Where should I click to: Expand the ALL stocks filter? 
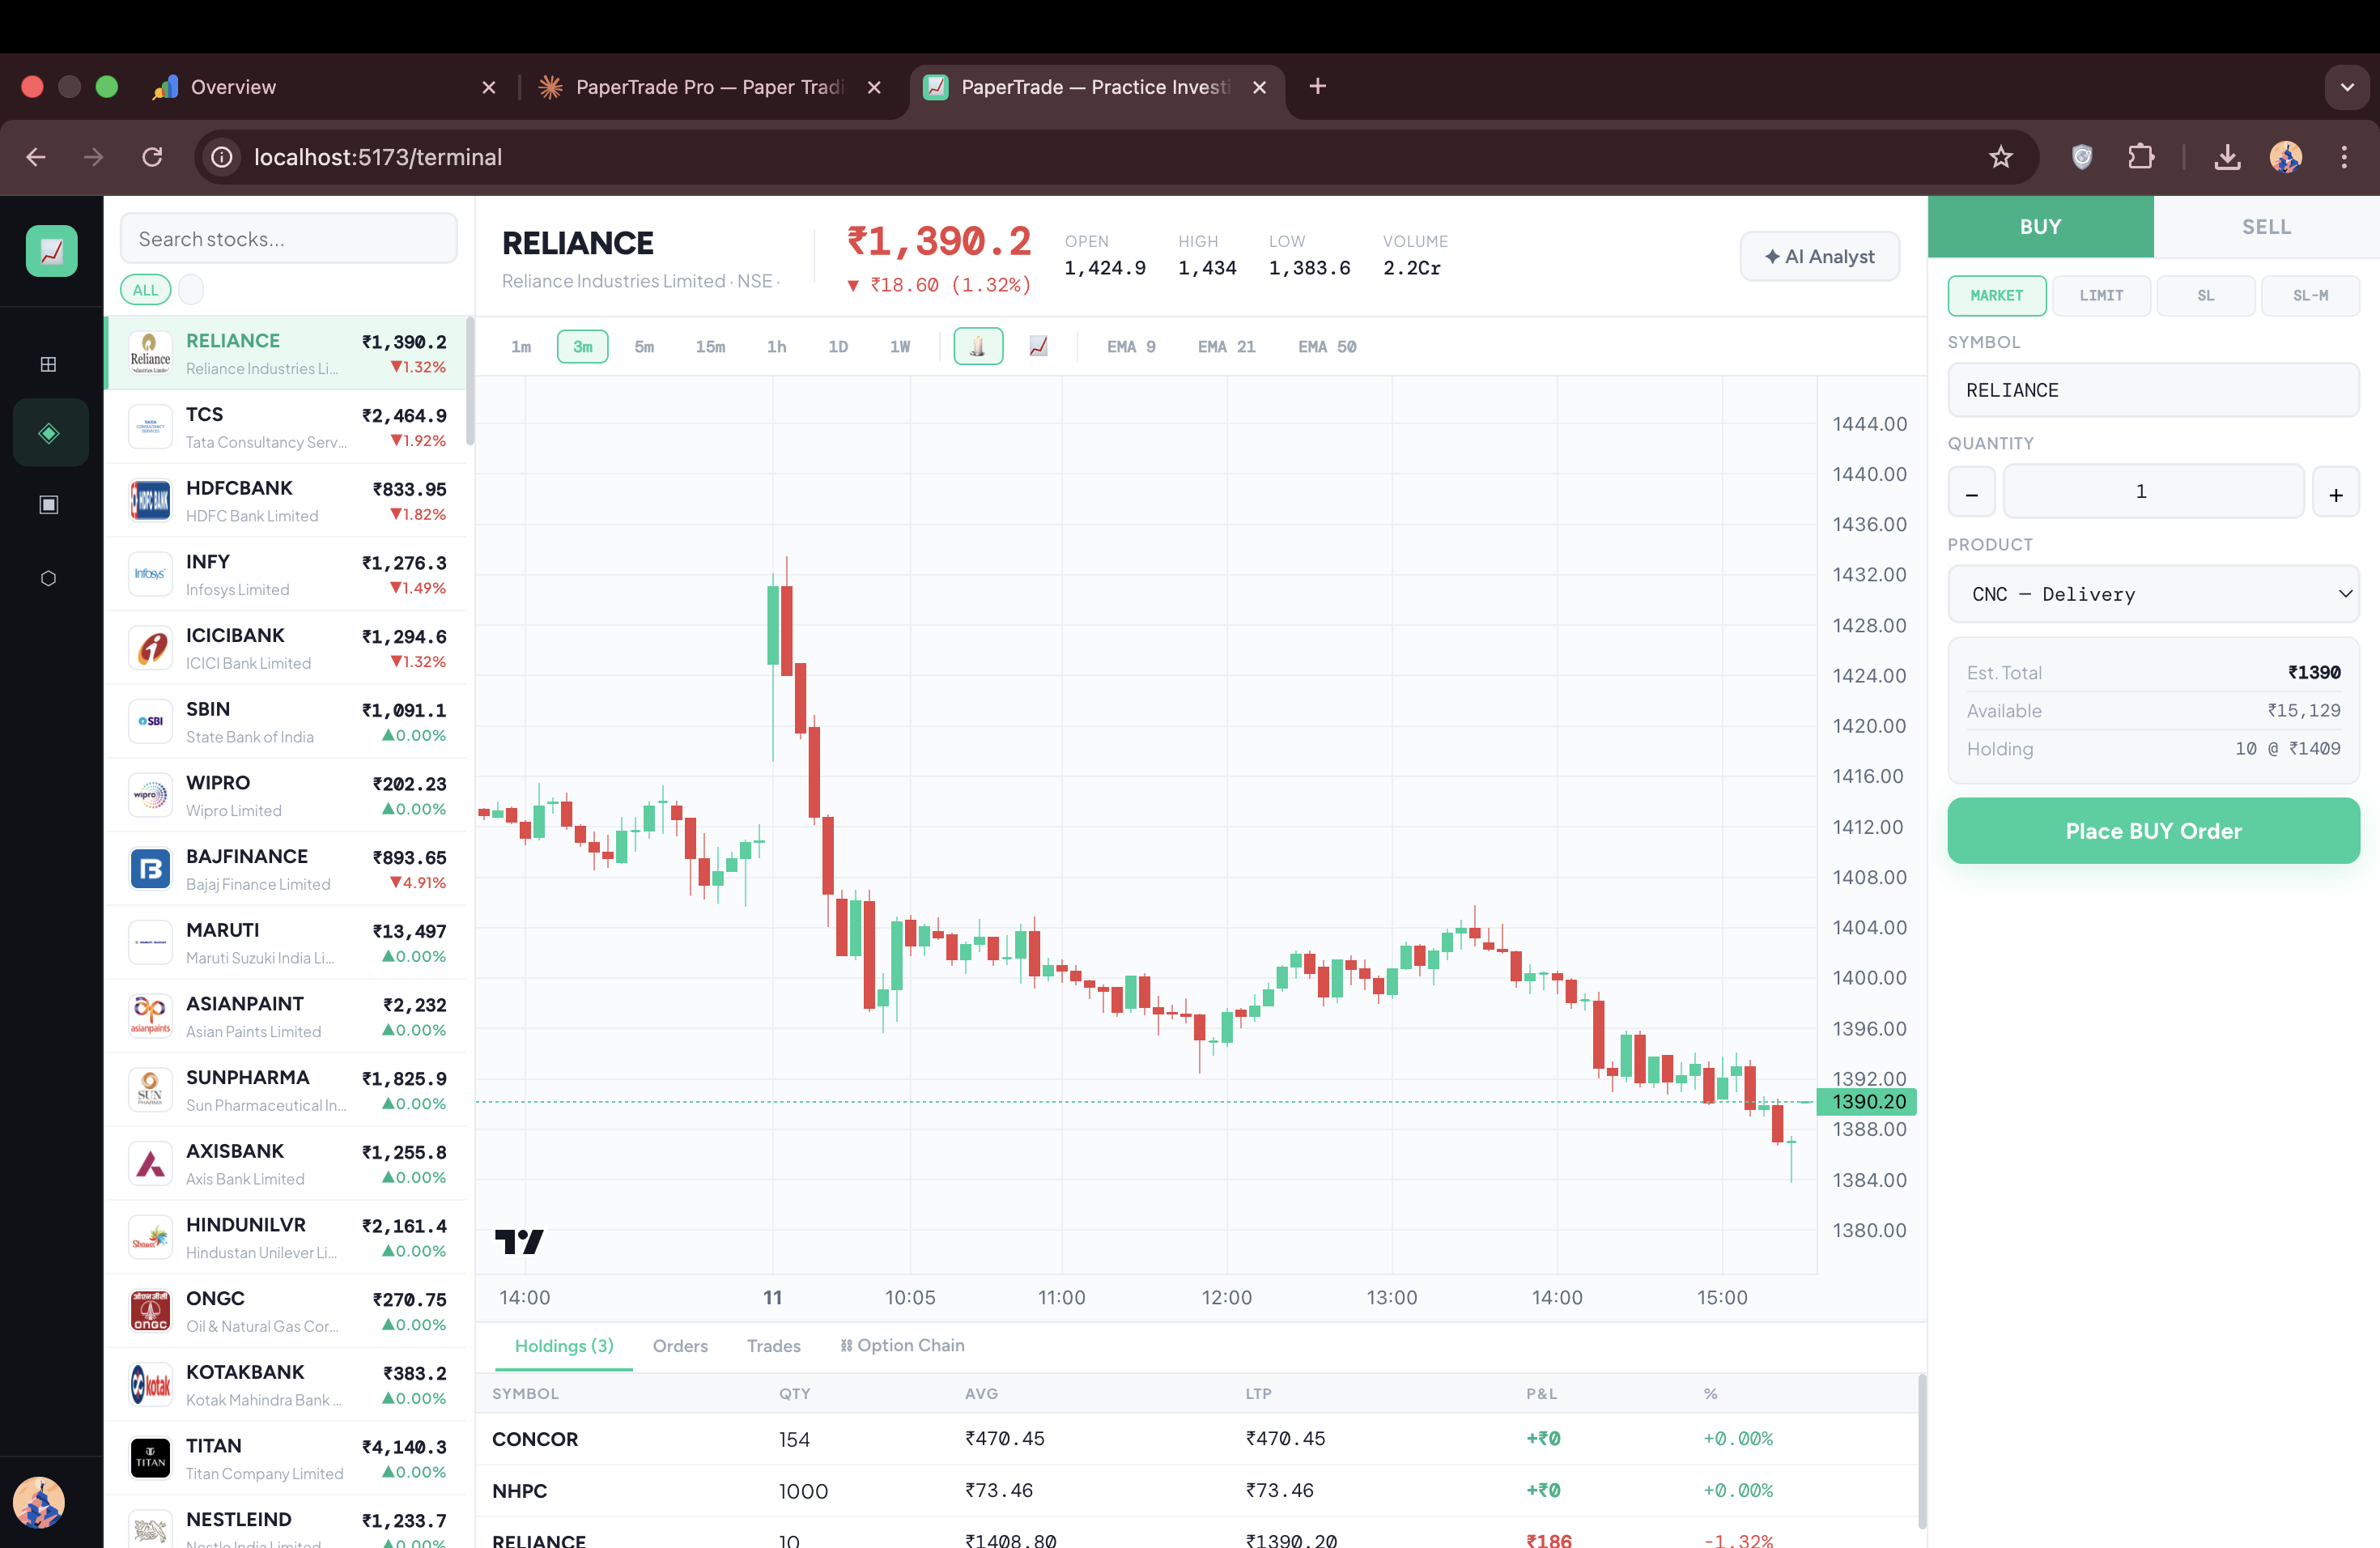coord(144,289)
